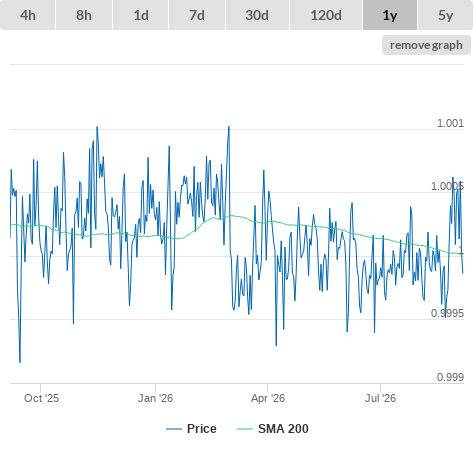Click the blue Price legend line marker
This screenshot has width=474, height=455.
(174, 429)
